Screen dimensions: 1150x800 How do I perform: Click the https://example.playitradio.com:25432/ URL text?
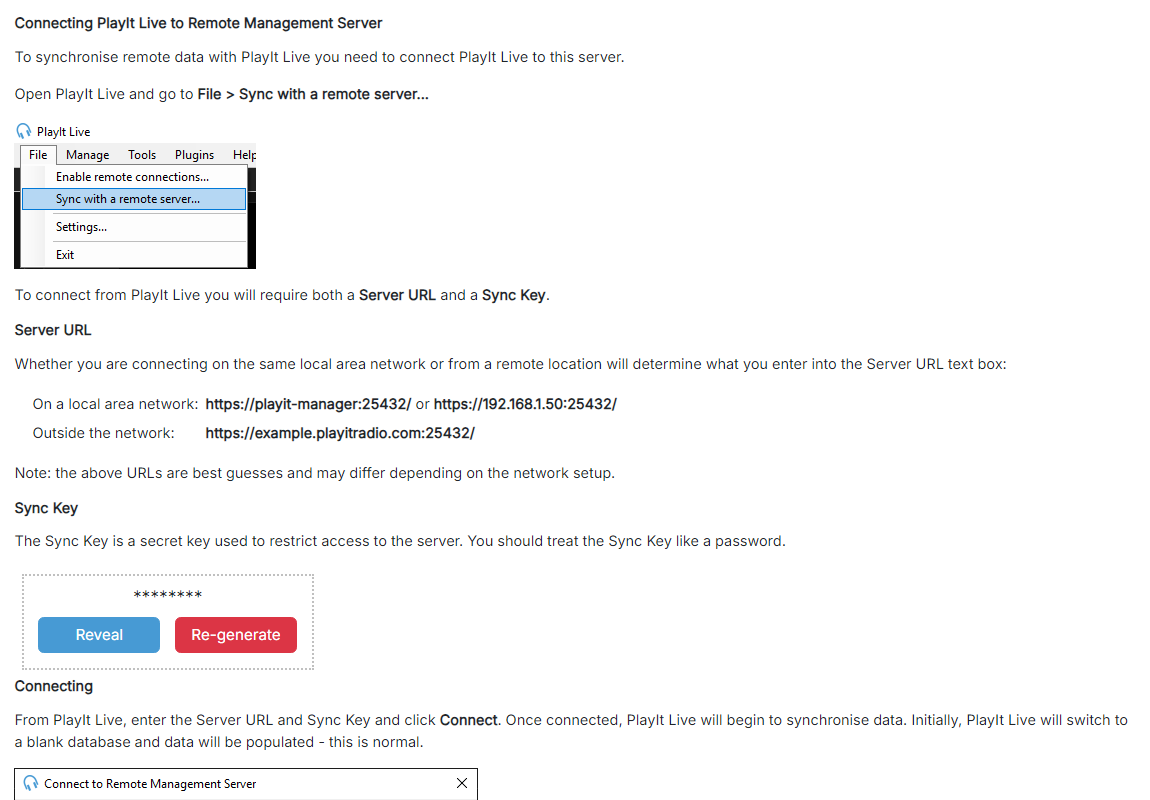point(340,433)
